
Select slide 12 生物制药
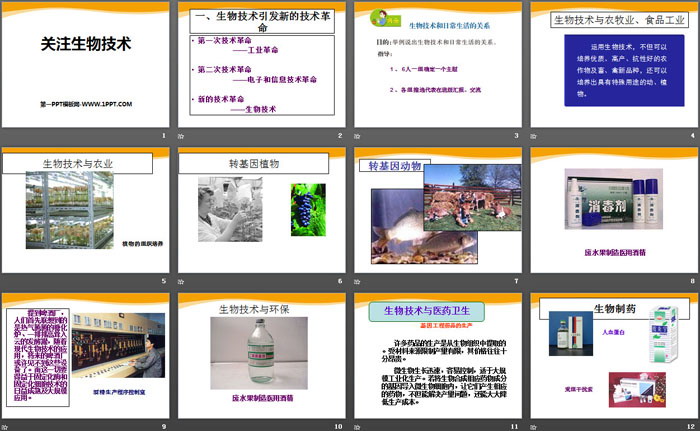(x=614, y=356)
